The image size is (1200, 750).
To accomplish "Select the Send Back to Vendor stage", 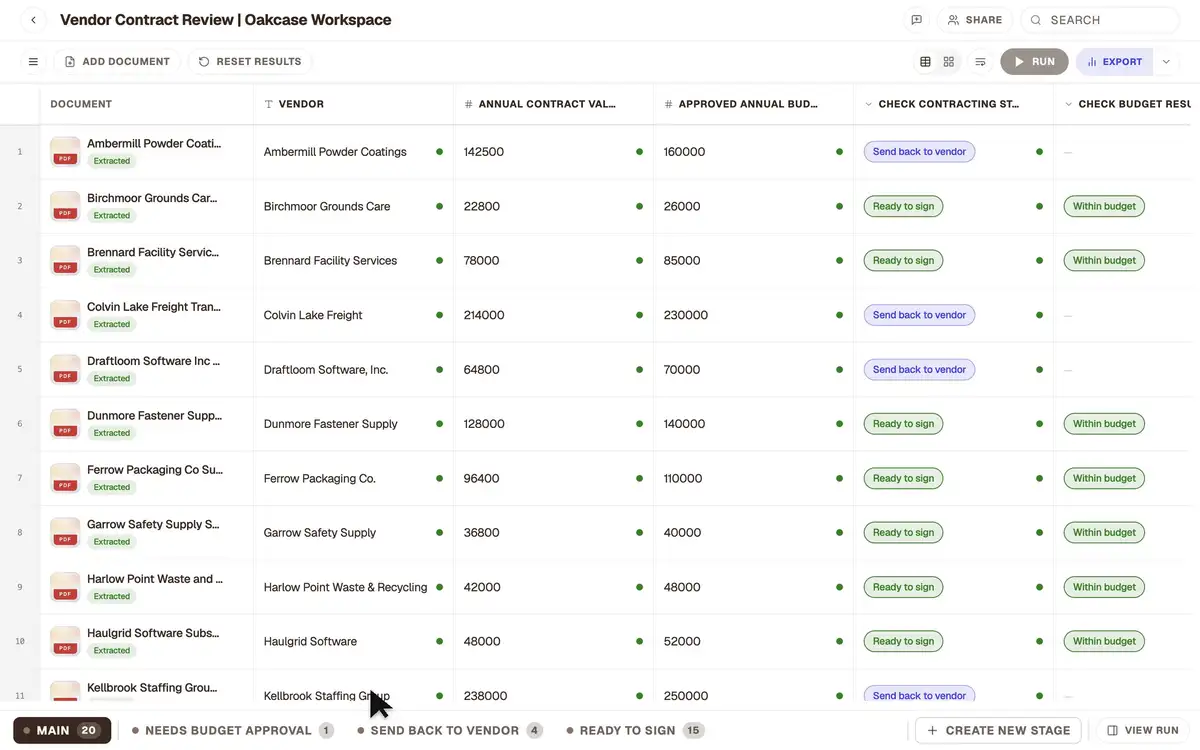I will 449,731.
